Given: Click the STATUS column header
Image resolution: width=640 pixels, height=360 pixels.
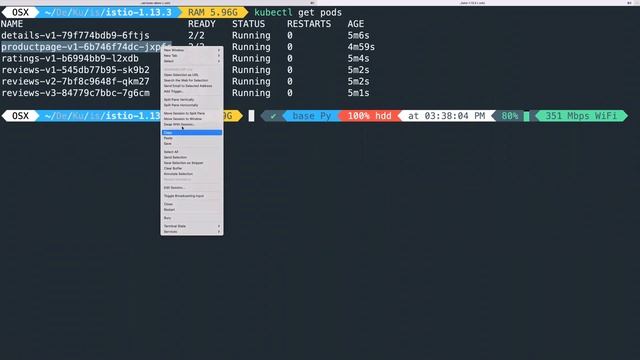Looking at the screenshot, I should click(249, 24).
